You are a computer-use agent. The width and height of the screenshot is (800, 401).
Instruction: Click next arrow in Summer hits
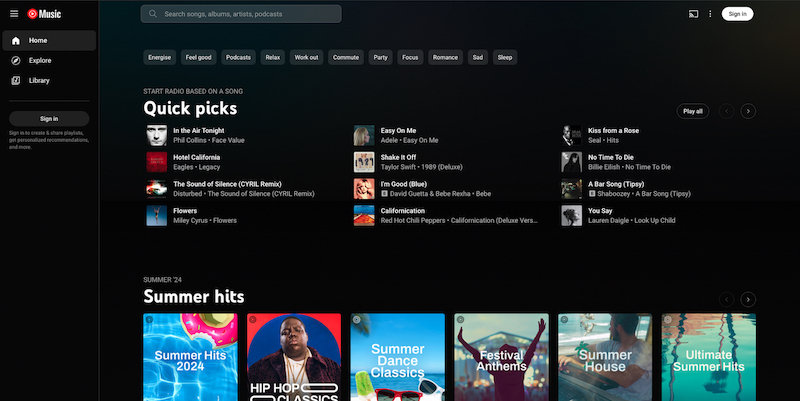[748, 299]
